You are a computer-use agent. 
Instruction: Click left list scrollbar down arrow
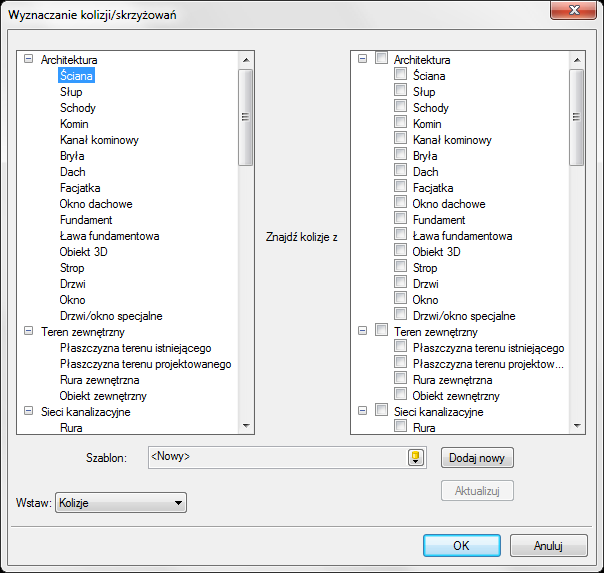pos(246,426)
